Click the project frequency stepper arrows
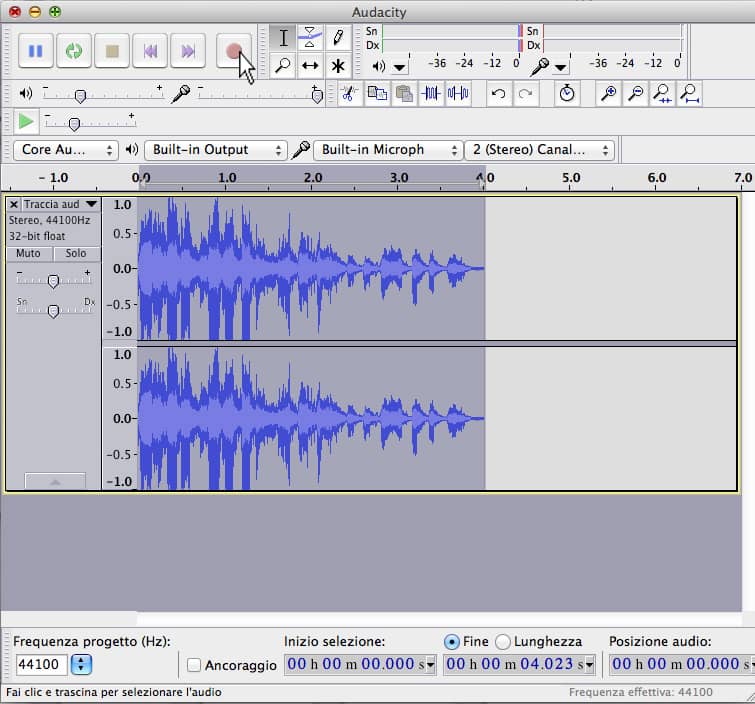 point(81,665)
